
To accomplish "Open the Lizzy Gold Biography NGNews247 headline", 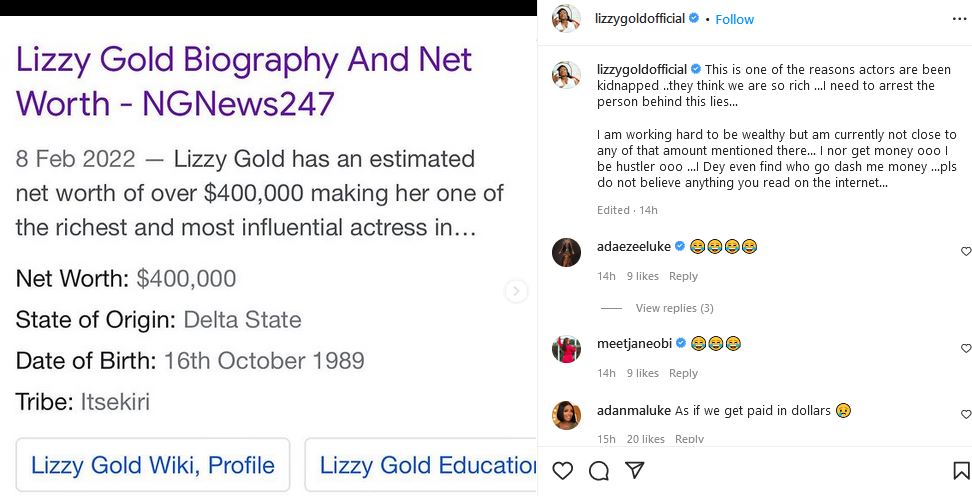I will pyautogui.click(x=244, y=80).
